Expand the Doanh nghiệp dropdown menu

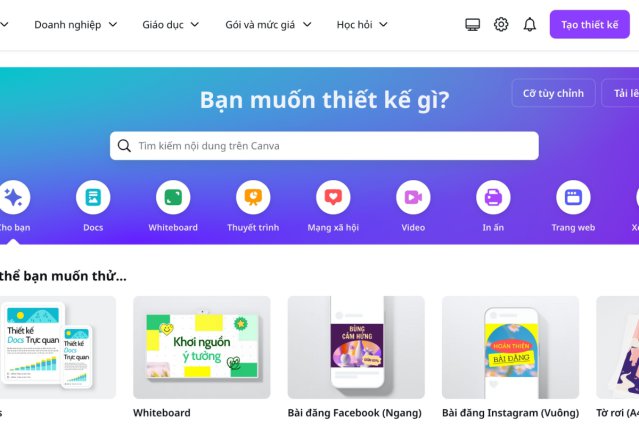click(76, 24)
